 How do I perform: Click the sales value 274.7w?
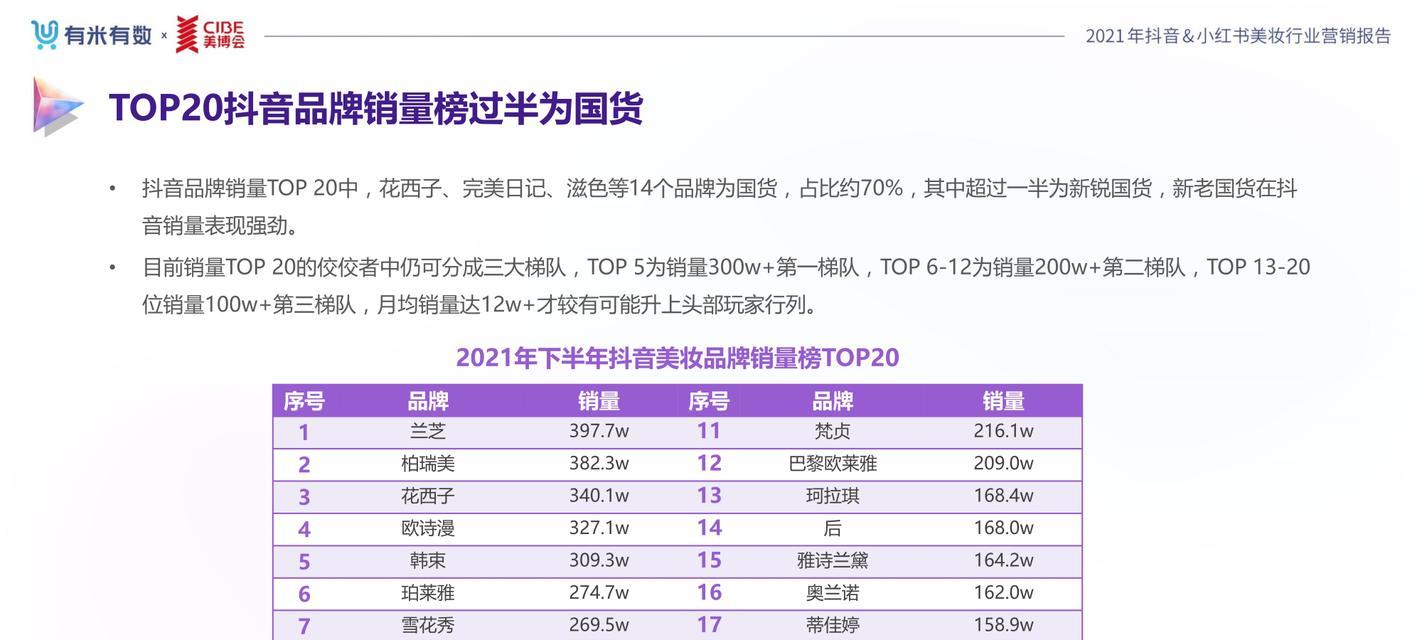tap(599, 592)
